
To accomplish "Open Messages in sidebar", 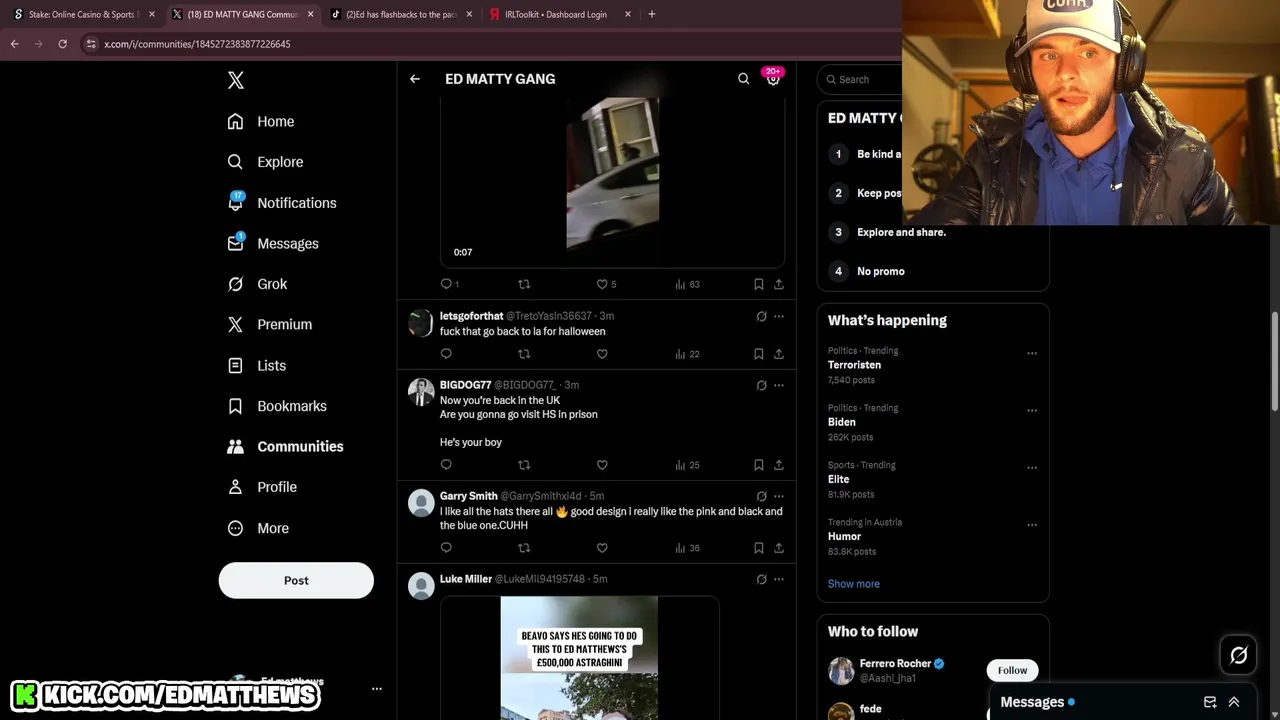I will (273, 244).
